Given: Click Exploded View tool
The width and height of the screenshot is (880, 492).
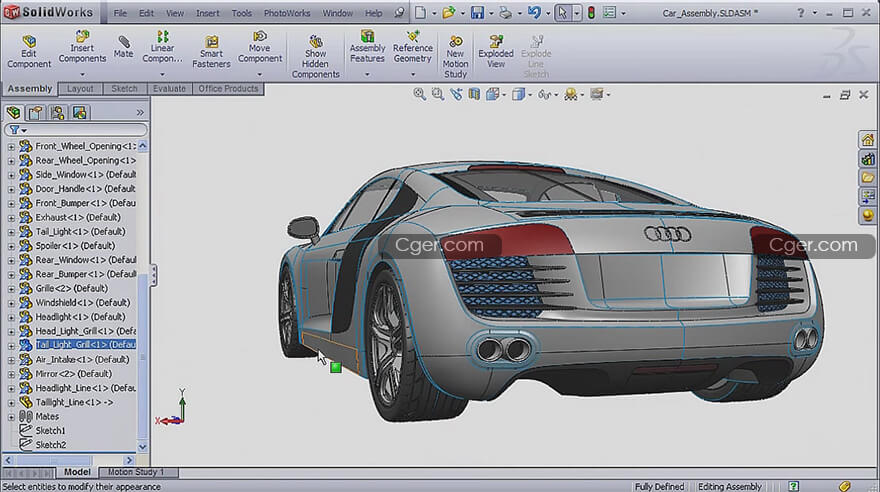Looking at the screenshot, I should point(496,51).
